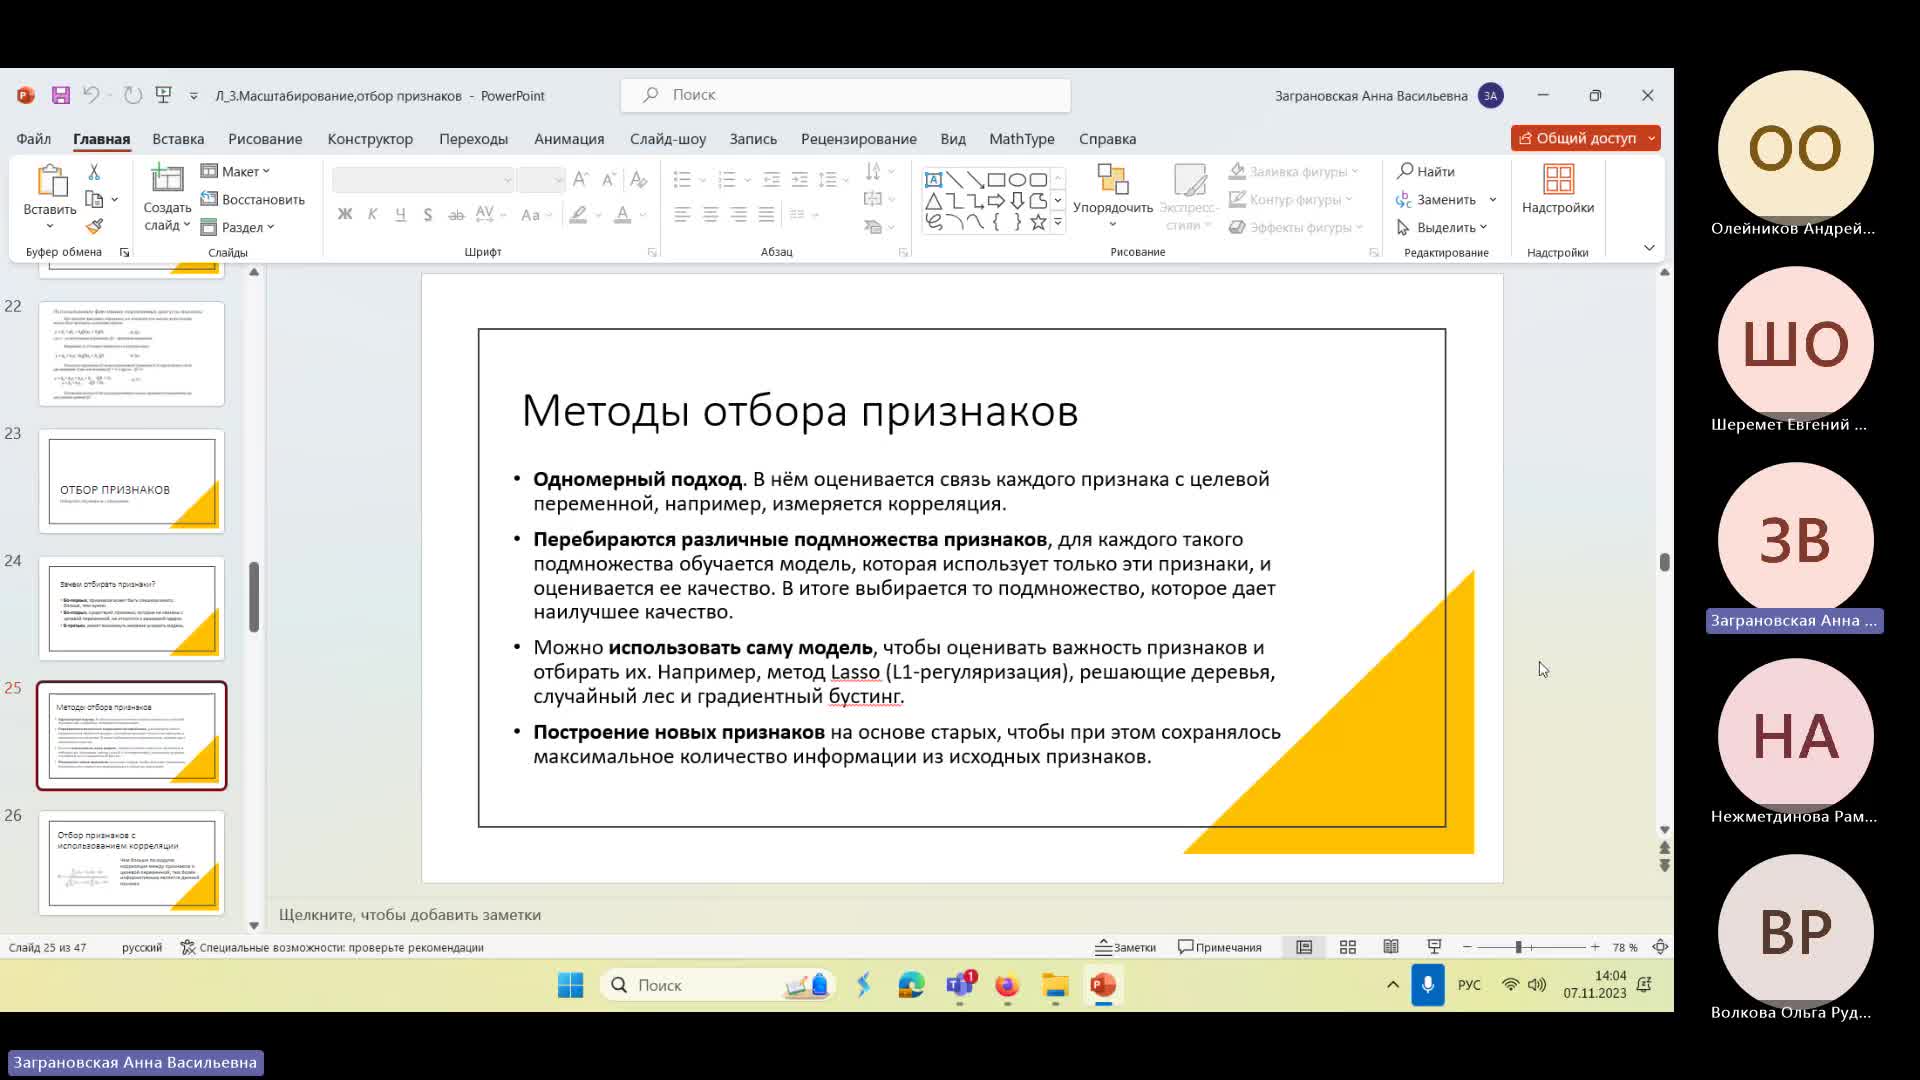
Task: Toggle strikethrough formatting
Action: [456, 214]
